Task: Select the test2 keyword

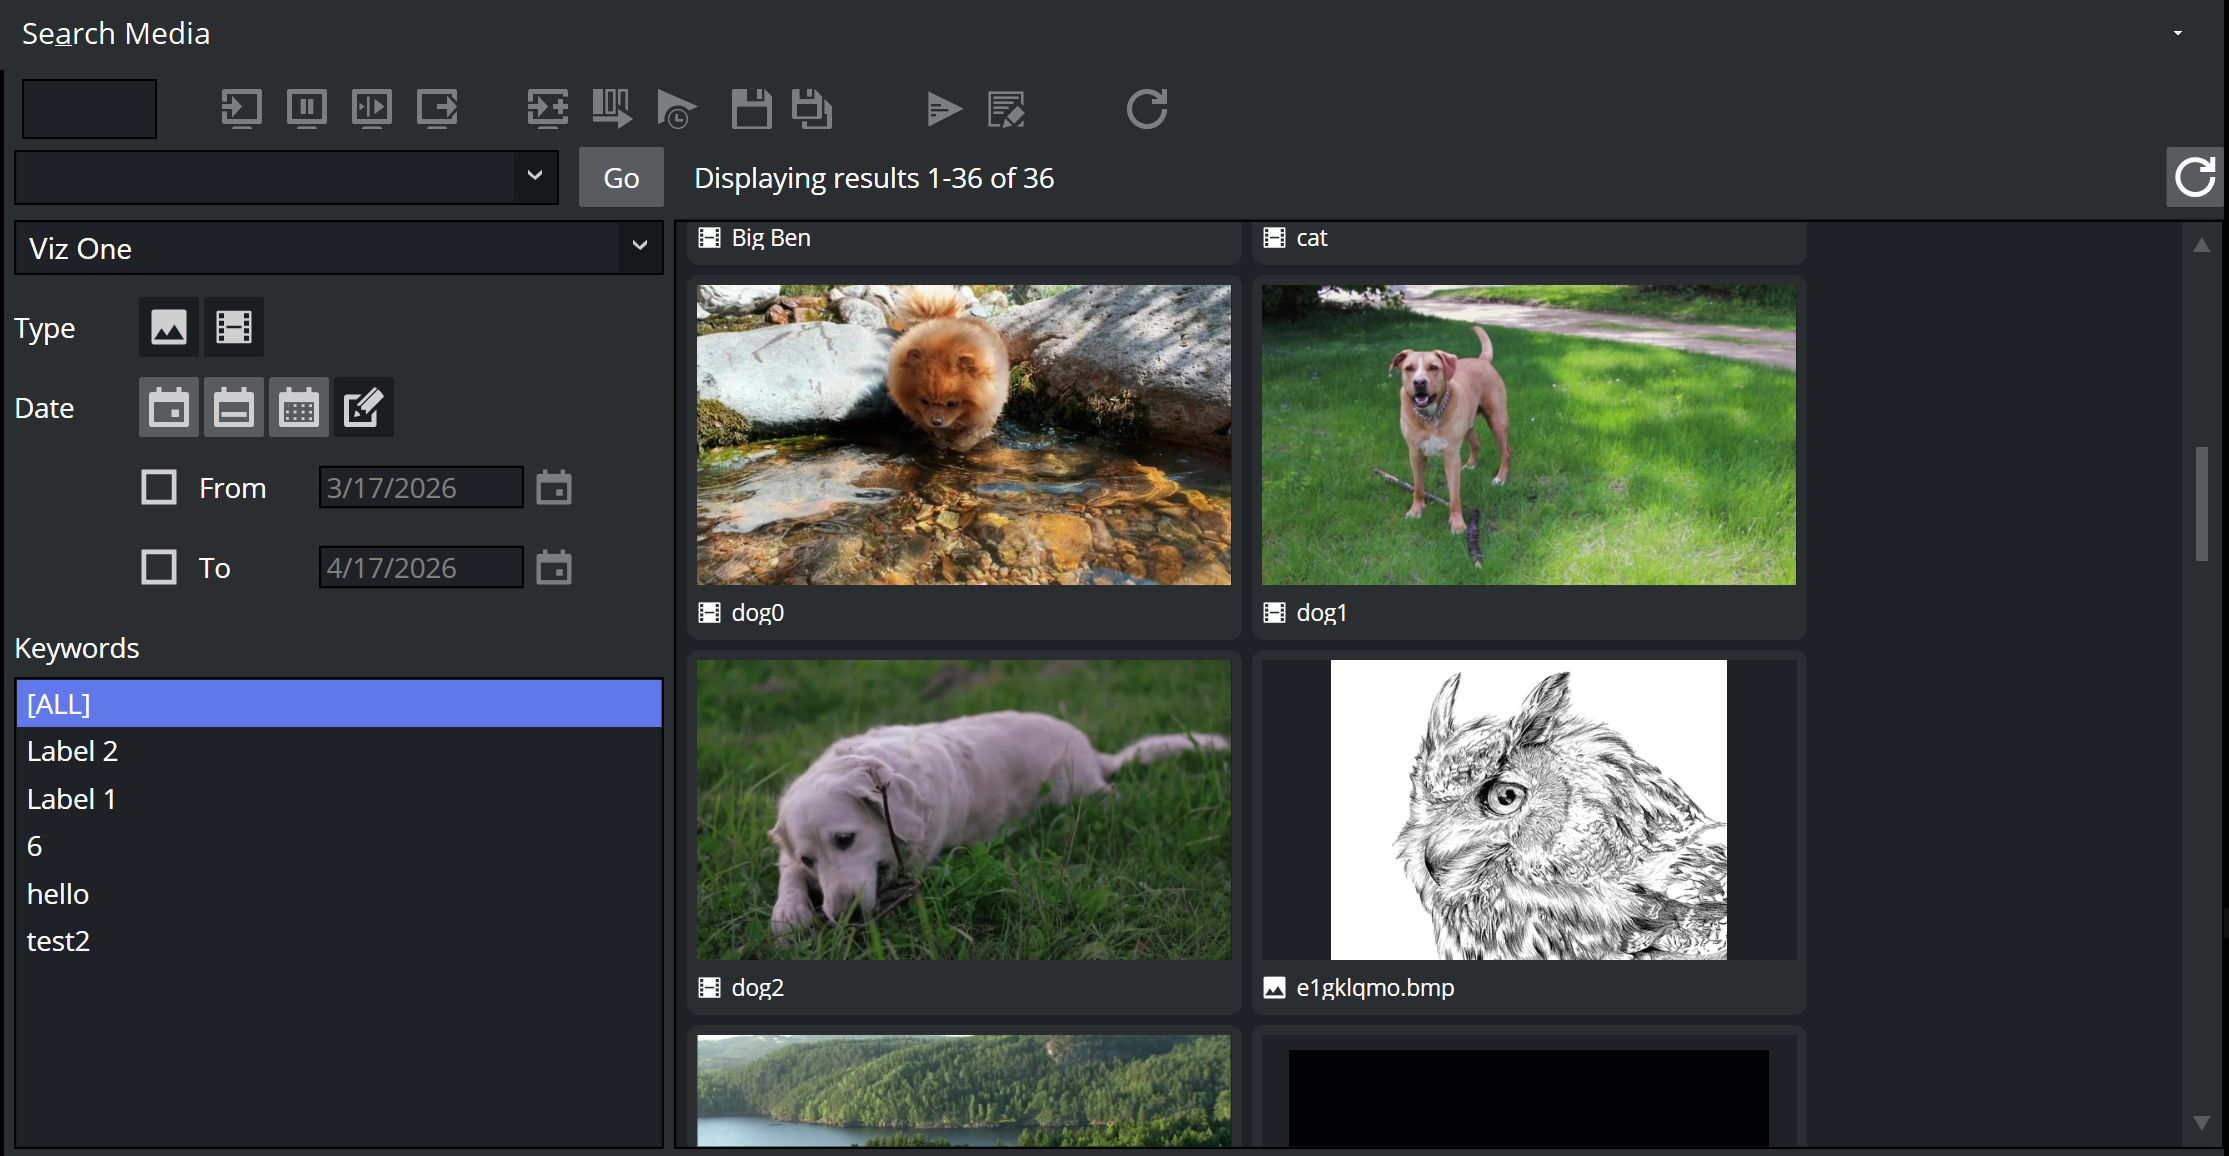Action: click(339, 941)
